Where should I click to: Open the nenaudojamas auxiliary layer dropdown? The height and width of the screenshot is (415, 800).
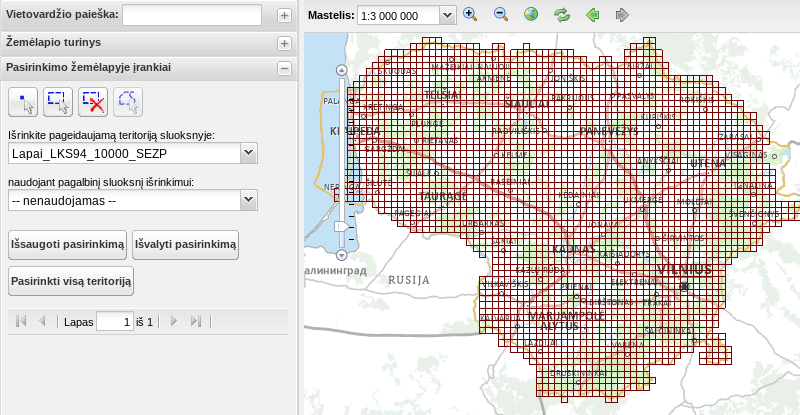point(248,200)
